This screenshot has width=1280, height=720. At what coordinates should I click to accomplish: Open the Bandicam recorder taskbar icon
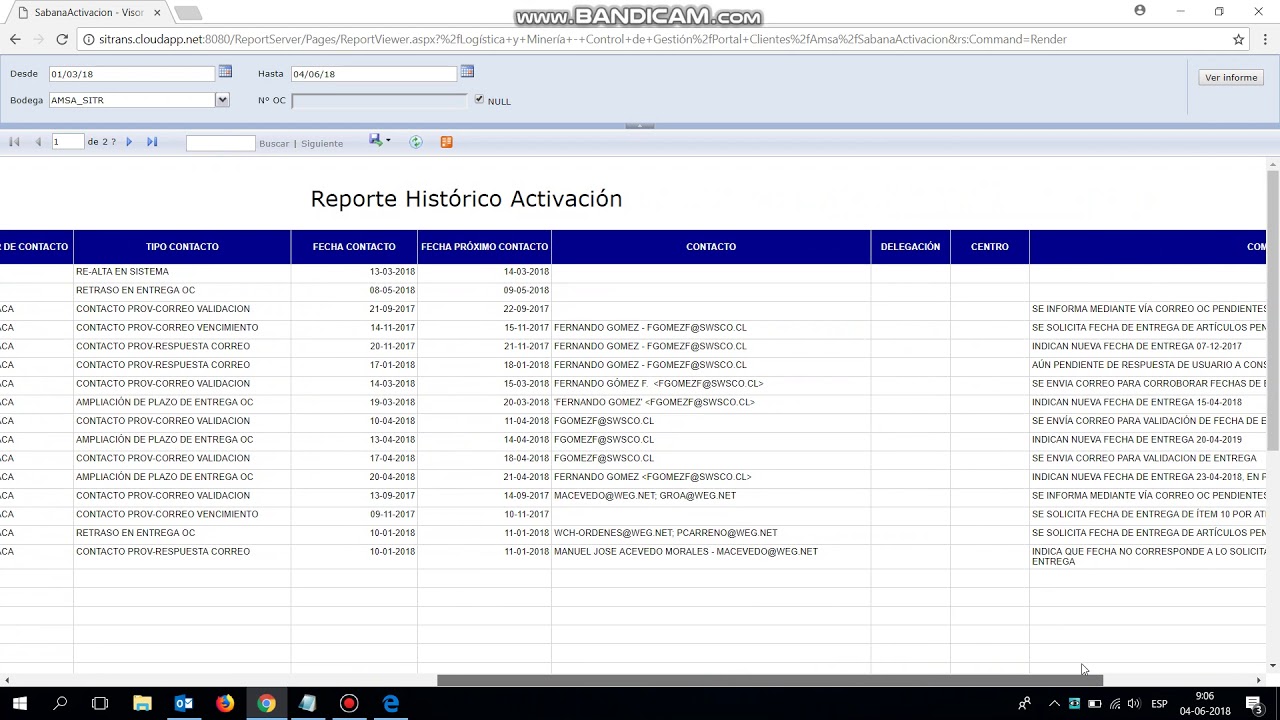349,703
